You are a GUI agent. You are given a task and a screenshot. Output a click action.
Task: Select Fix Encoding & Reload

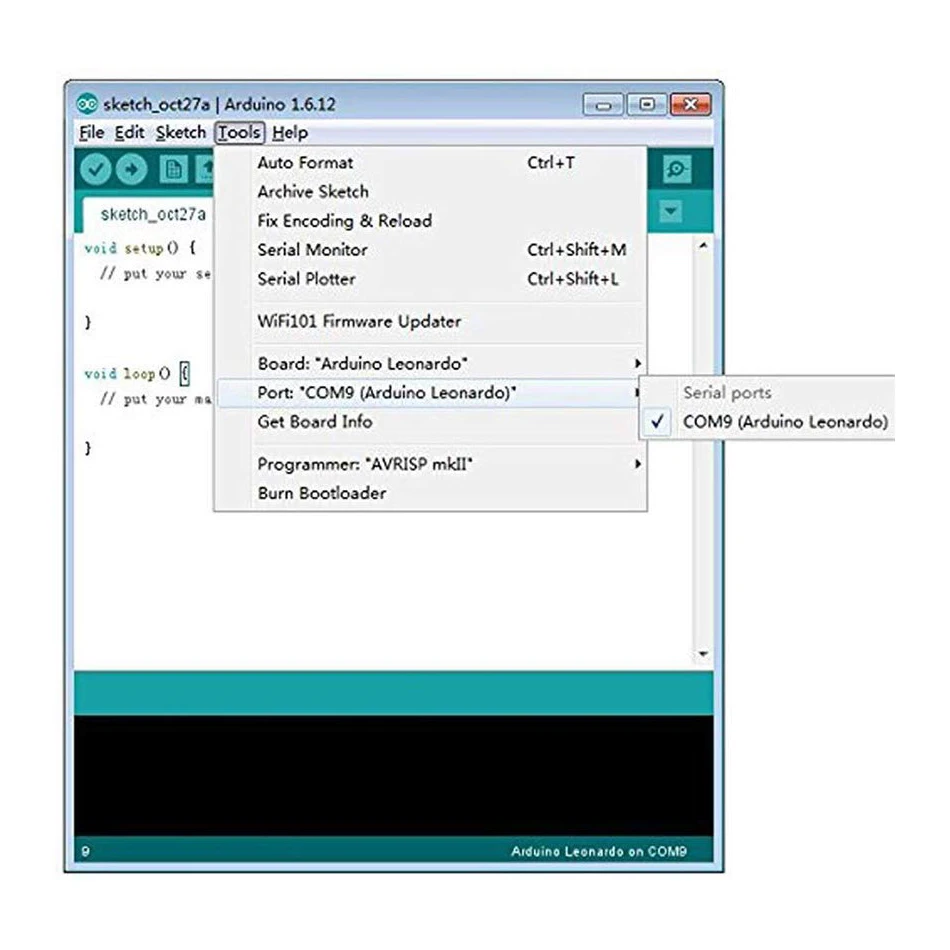click(431, 221)
